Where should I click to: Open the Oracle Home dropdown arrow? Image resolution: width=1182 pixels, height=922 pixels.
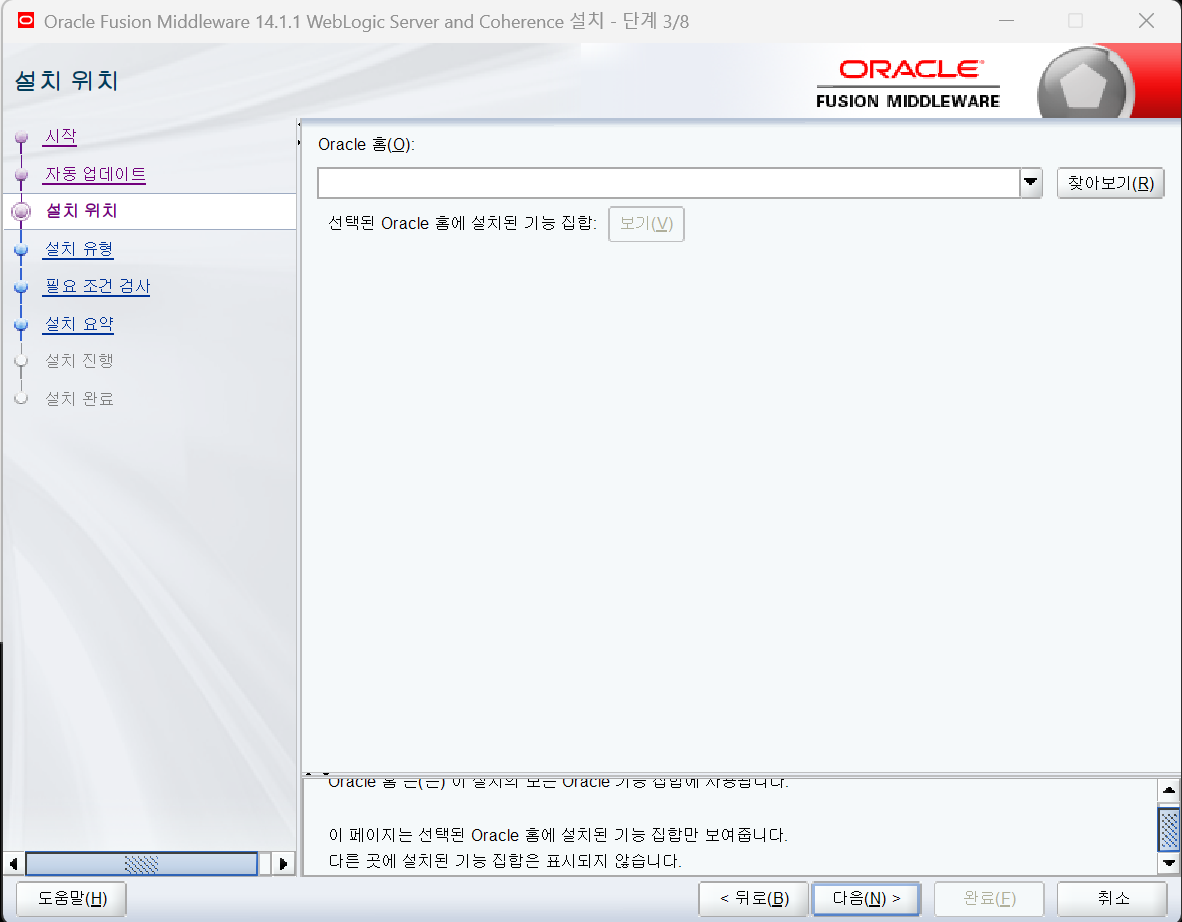coord(1030,183)
